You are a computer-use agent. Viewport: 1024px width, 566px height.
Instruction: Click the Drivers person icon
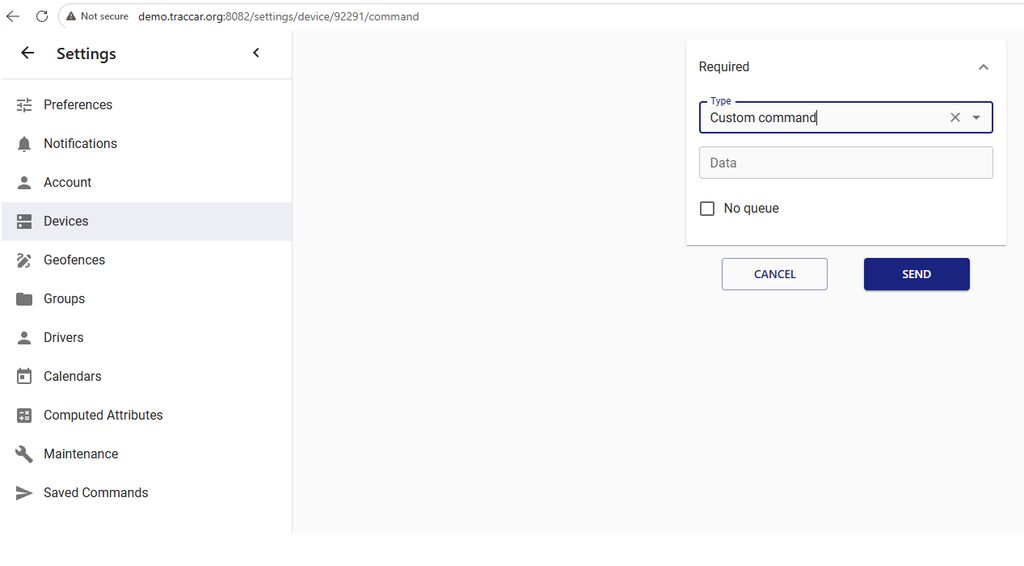coord(24,338)
